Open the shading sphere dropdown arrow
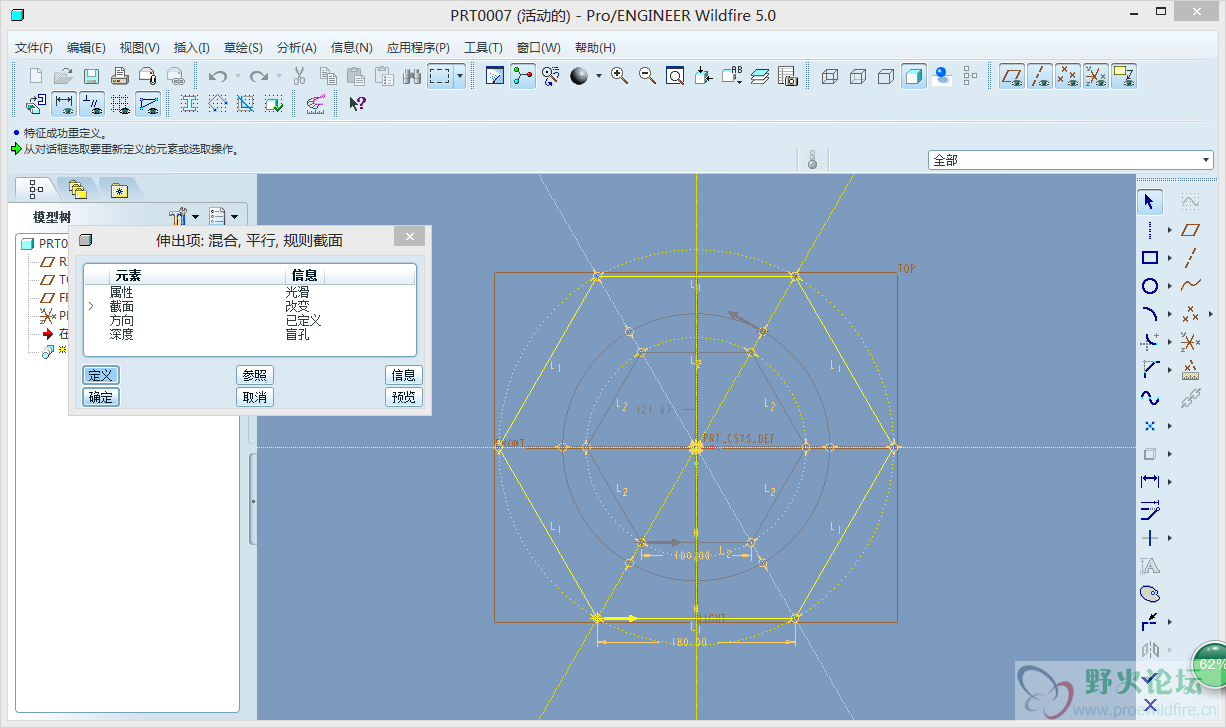The height and width of the screenshot is (728, 1226). tap(598, 76)
